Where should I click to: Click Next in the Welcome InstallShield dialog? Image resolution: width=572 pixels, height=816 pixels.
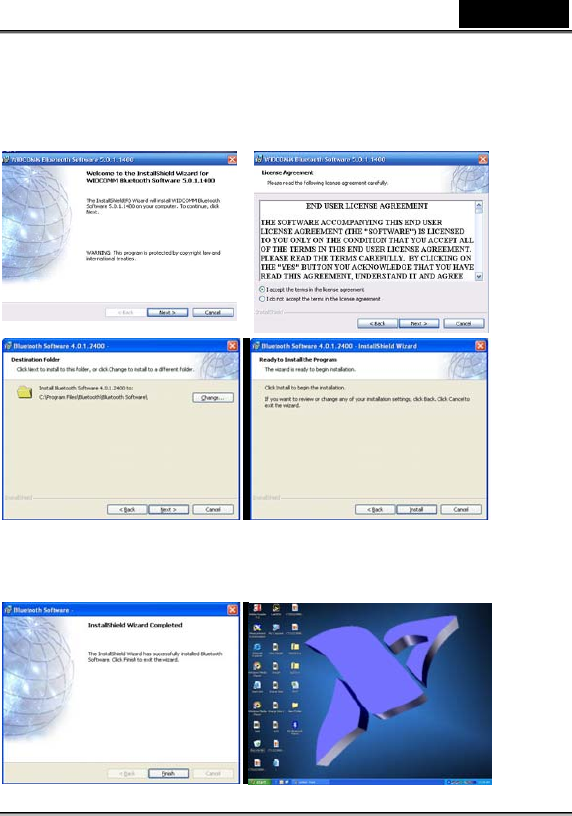tap(167, 312)
